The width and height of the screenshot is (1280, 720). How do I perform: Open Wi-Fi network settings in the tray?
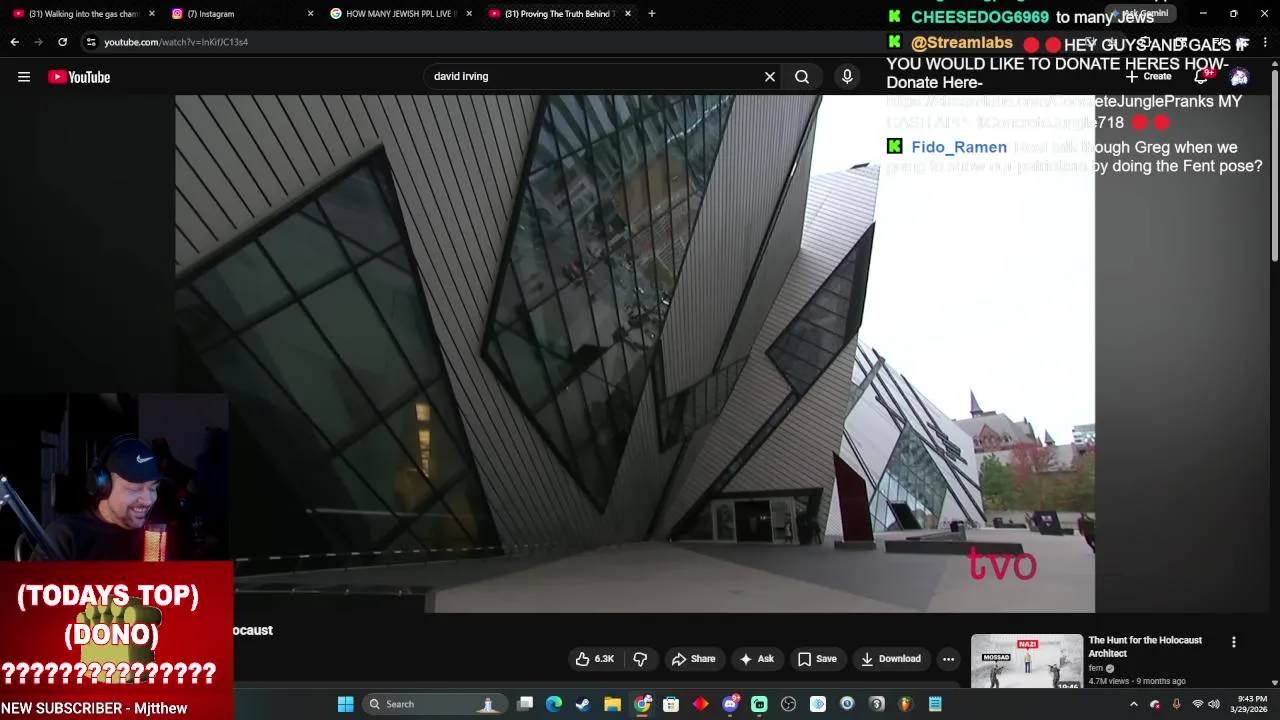point(1197,704)
